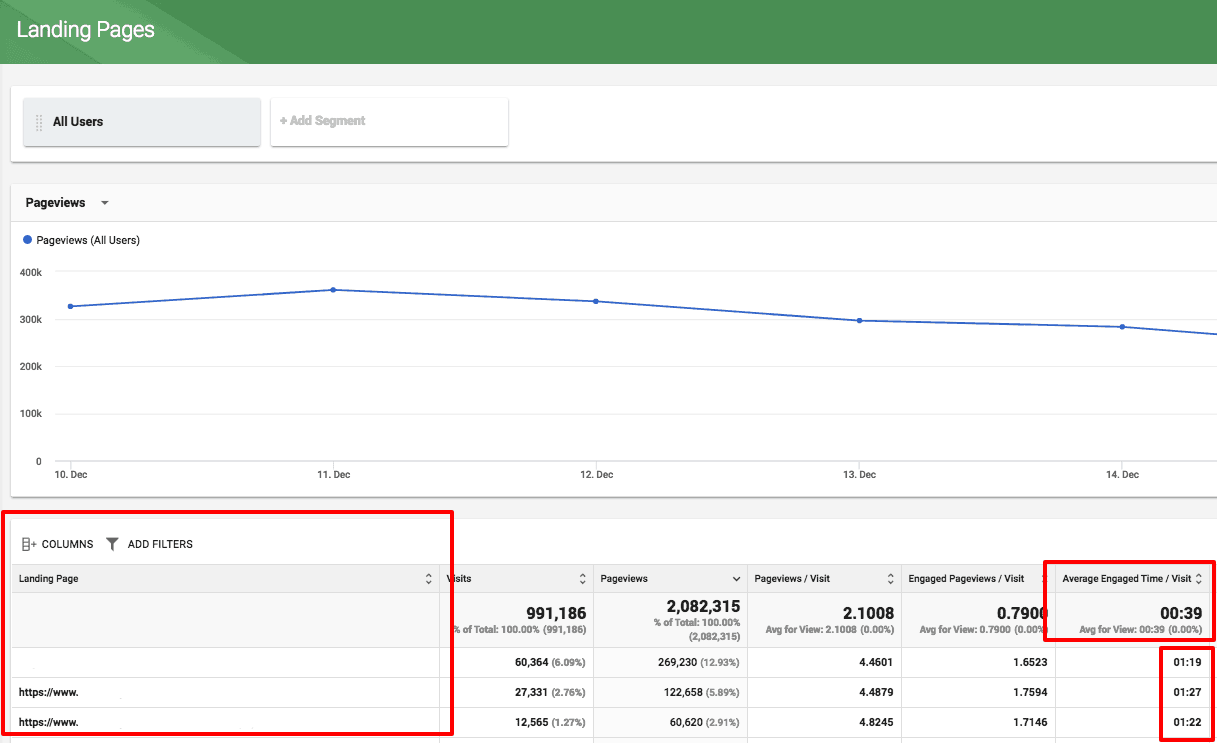The height and width of the screenshot is (743, 1217).
Task: Click the ADD FILTERS funnel icon
Action: [x=112, y=544]
